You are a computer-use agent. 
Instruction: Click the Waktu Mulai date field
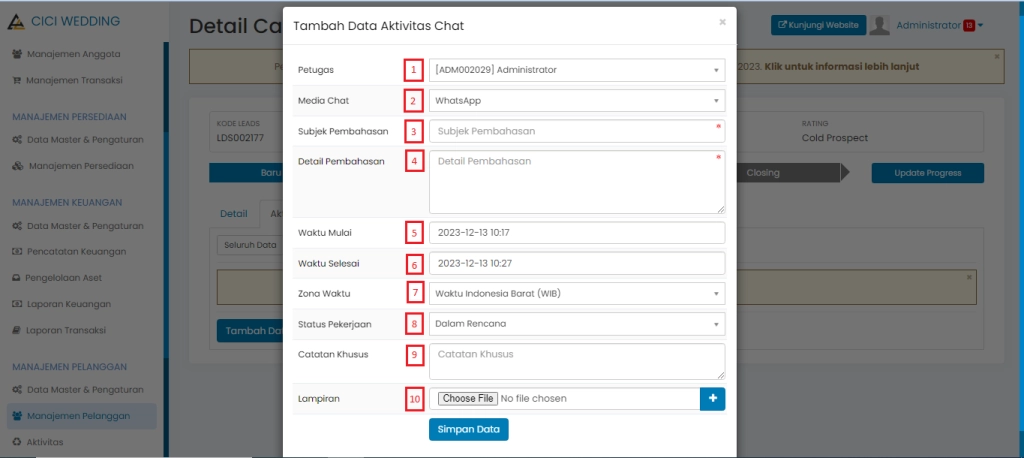[577, 233]
